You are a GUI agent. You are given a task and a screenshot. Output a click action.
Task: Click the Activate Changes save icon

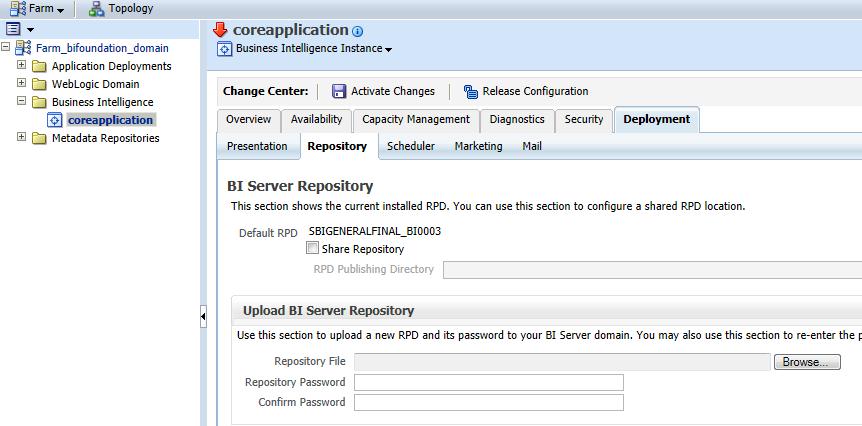coord(339,91)
